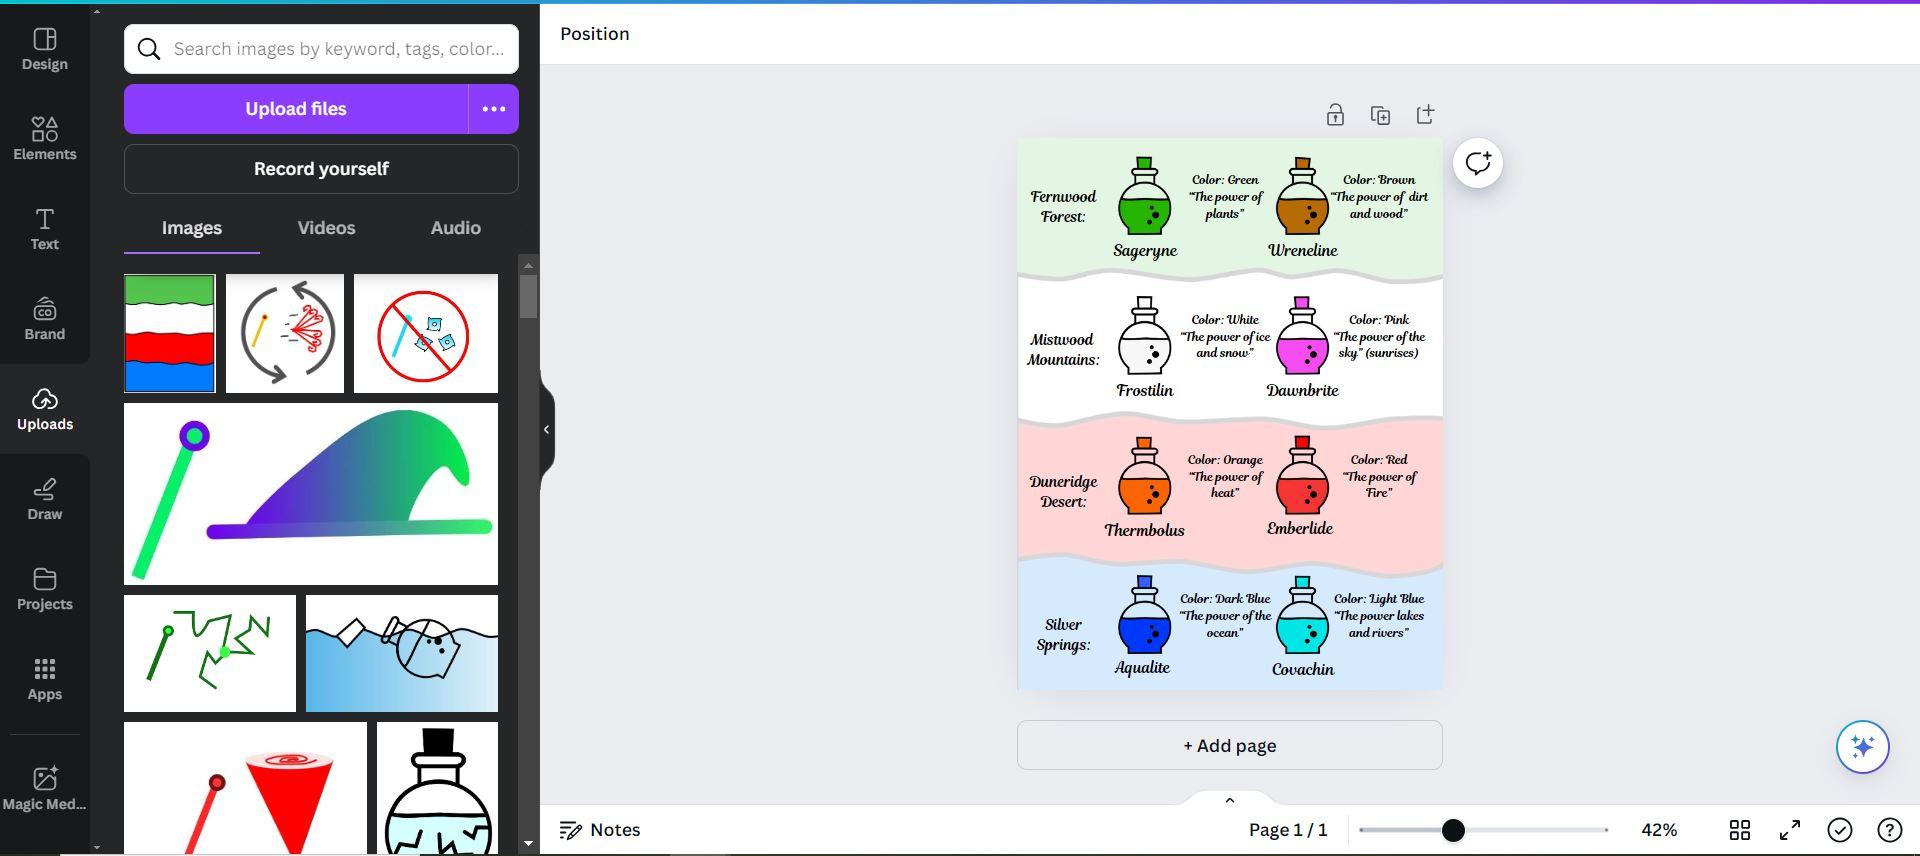Click the duplicate page icon
The width and height of the screenshot is (1920, 856).
[x=1380, y=115]
